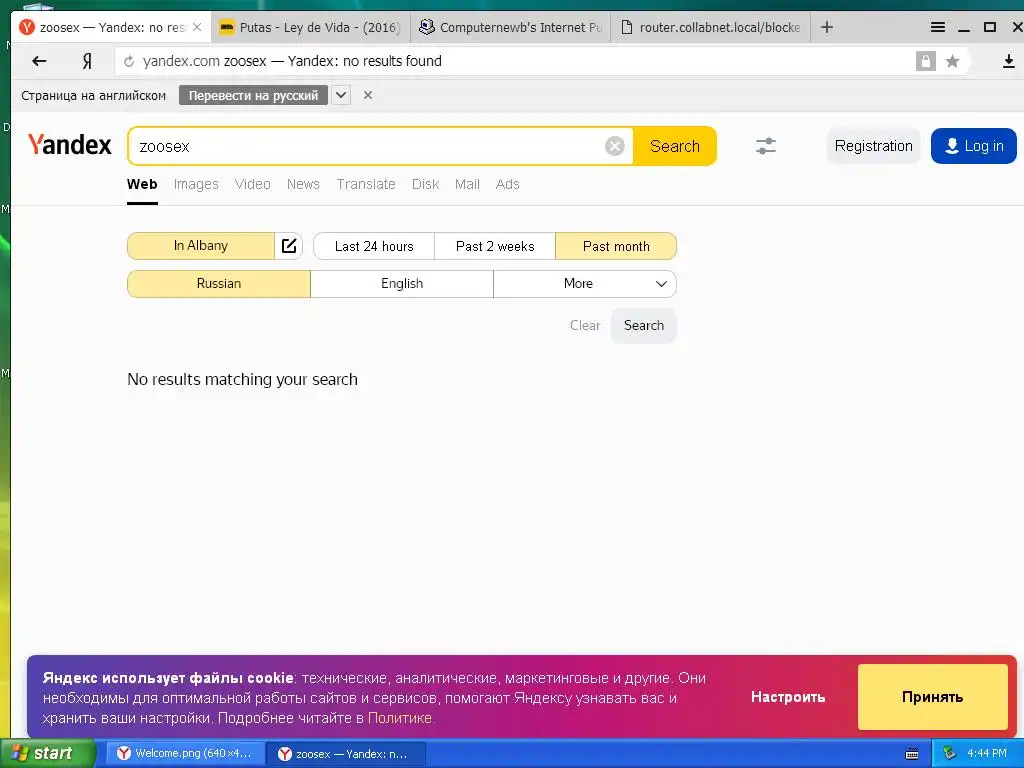Click the Registration button
This screenshot has width=1024, height=768.
[x=874, y=146]
